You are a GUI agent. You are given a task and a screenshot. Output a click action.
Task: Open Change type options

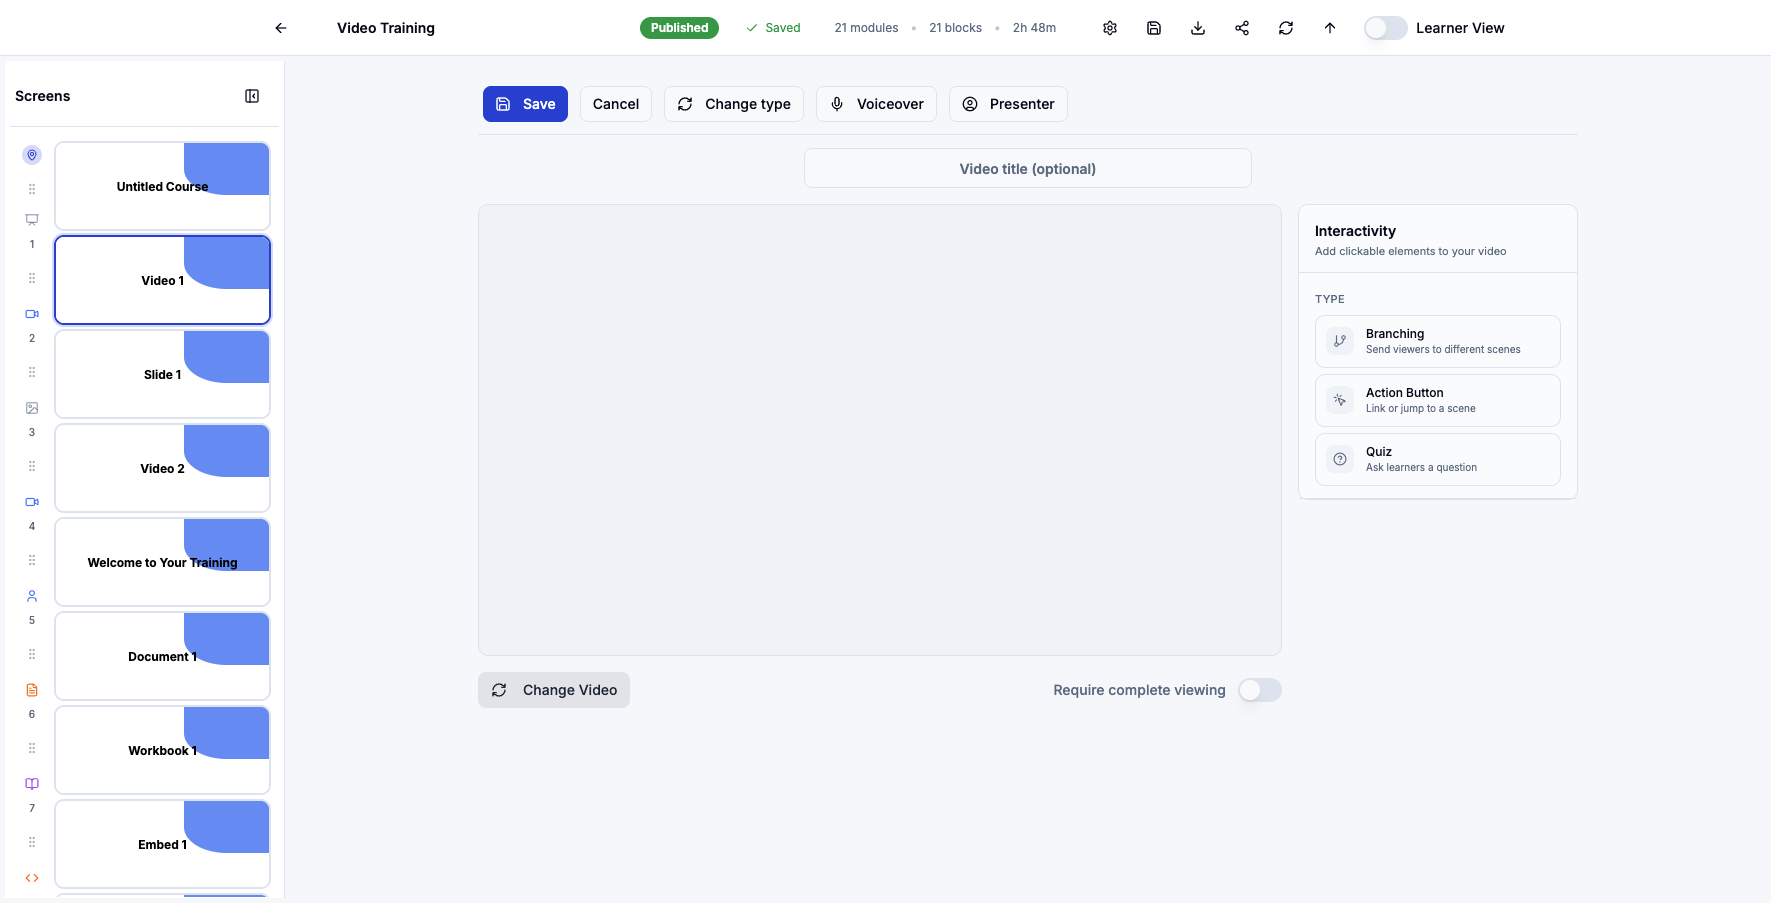pos(733,103)
